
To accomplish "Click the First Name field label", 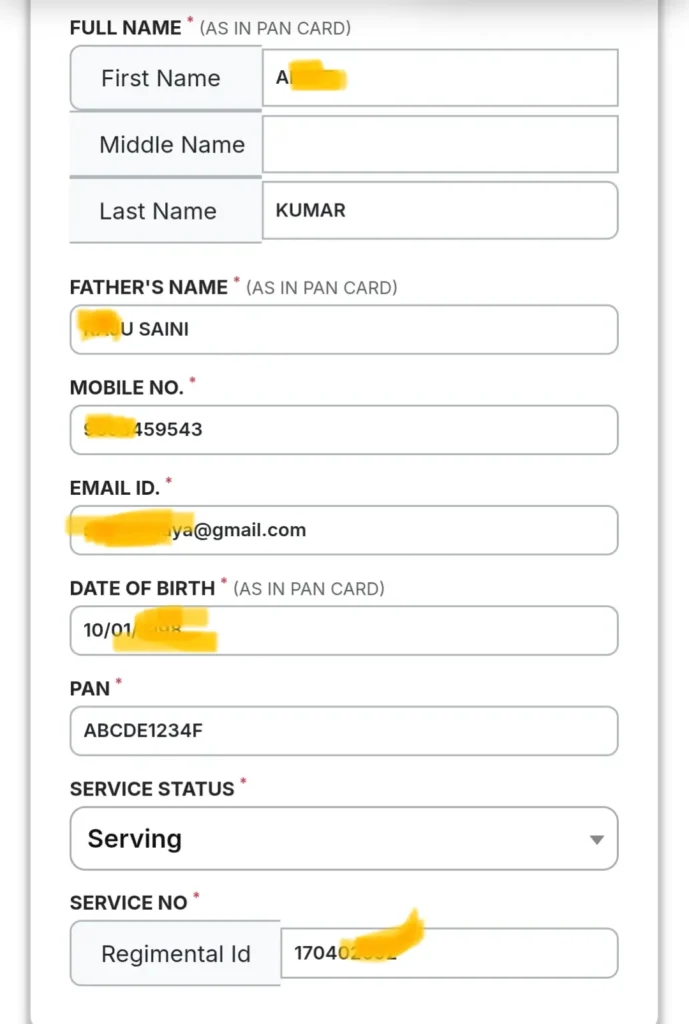I will [161, 78].
